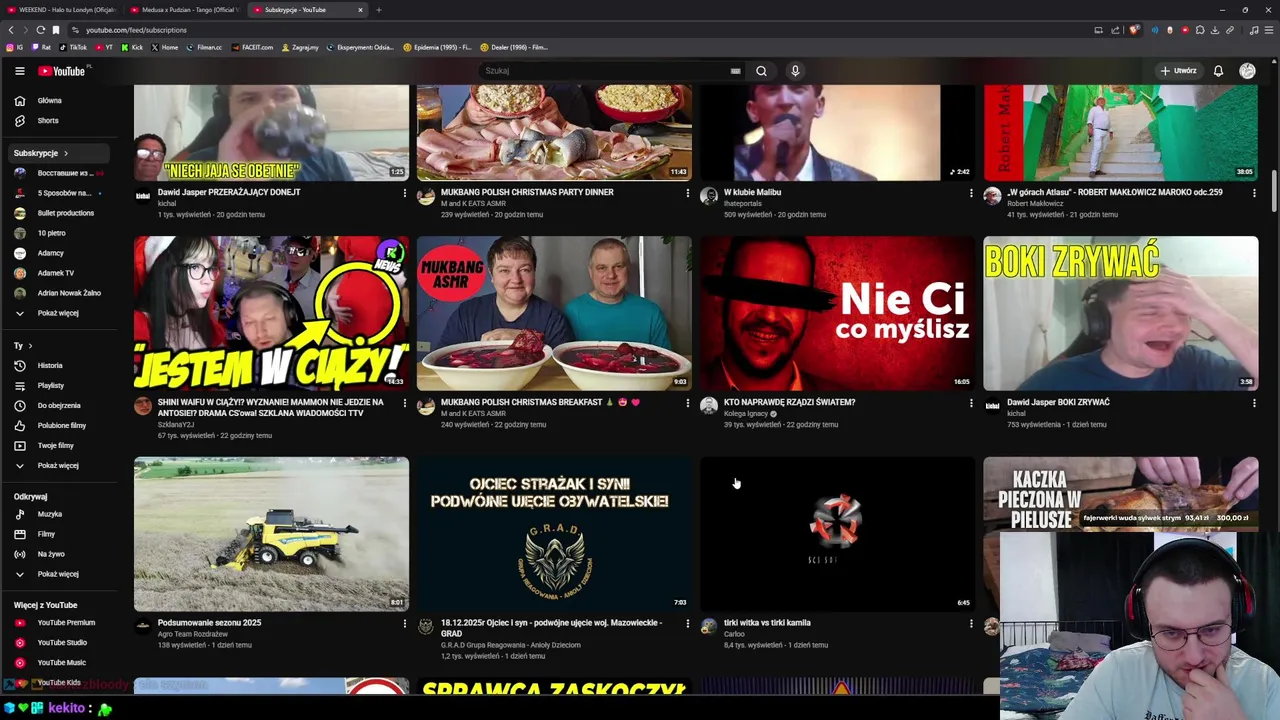The width and height of the screenshot is (1280, 720).
Task: Click the Utwórz create button
Action: tap(1179, 71)
